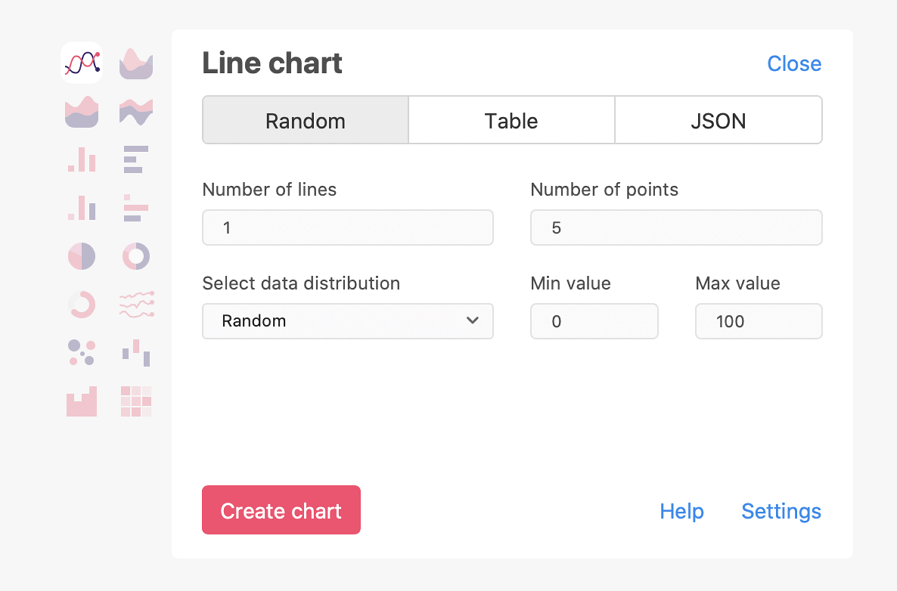The width and height of the screenshot is (897, 591).
Task: Focus the Max value input field
Action: (758, 321)
